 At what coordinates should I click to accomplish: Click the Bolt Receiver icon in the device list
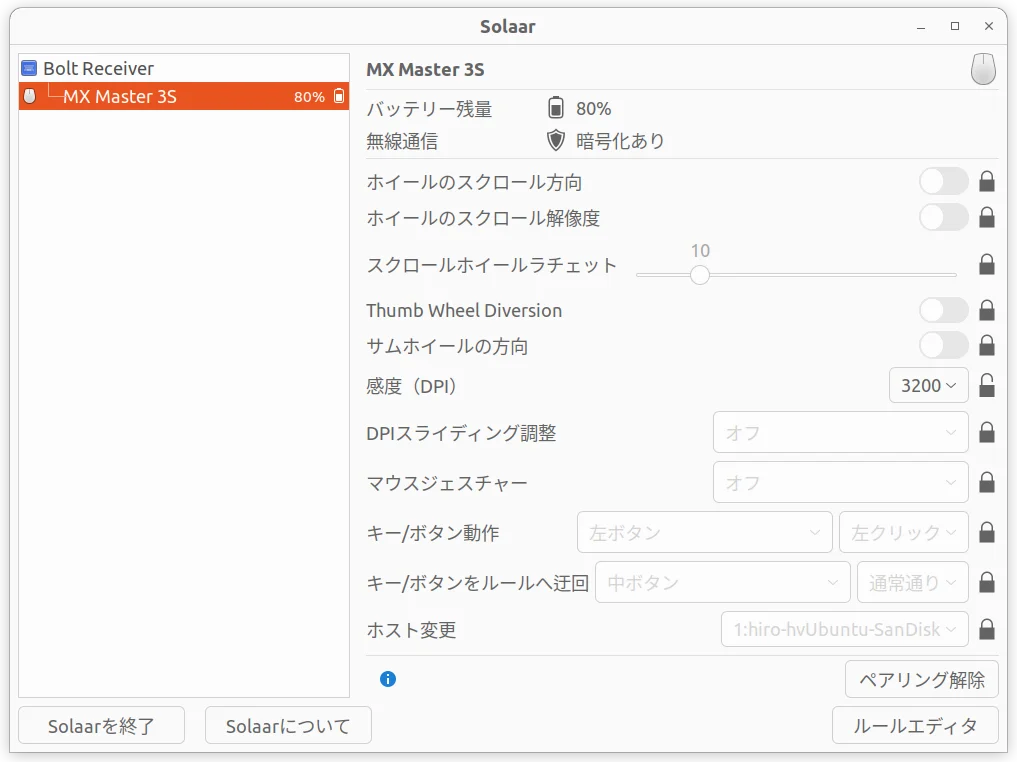pyautogui.click(x=29, y=68)
